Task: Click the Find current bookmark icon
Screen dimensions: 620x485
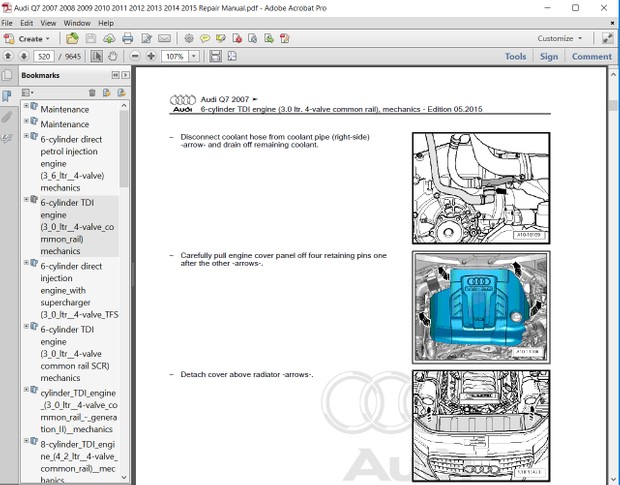Action: point(121,93)
